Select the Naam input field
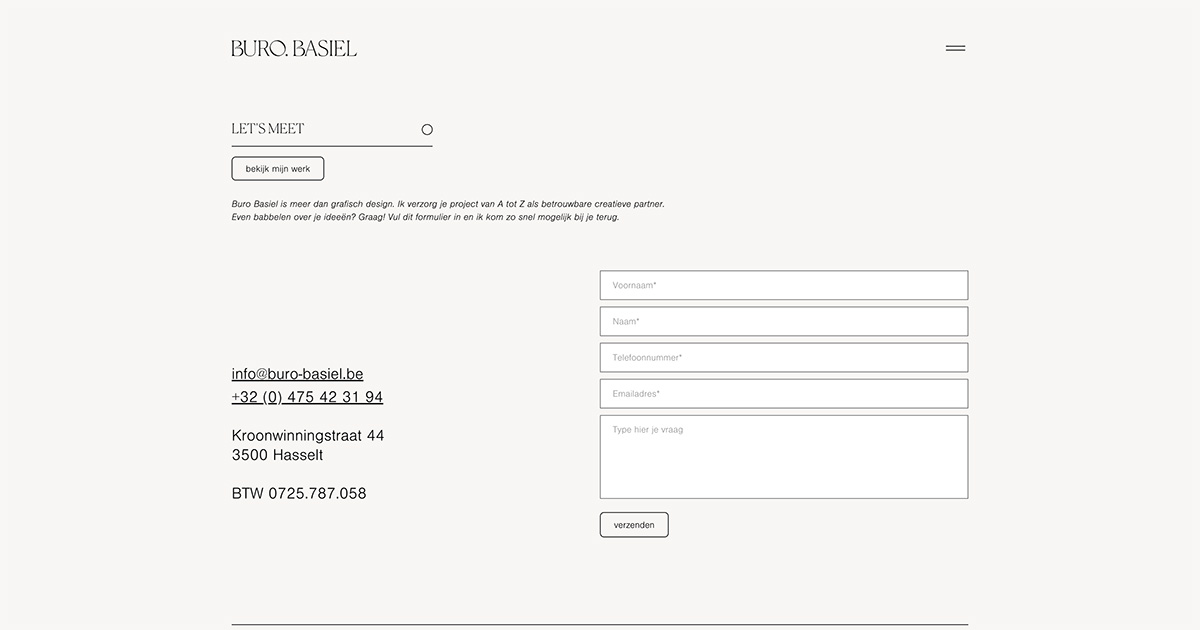 point(783,321)
